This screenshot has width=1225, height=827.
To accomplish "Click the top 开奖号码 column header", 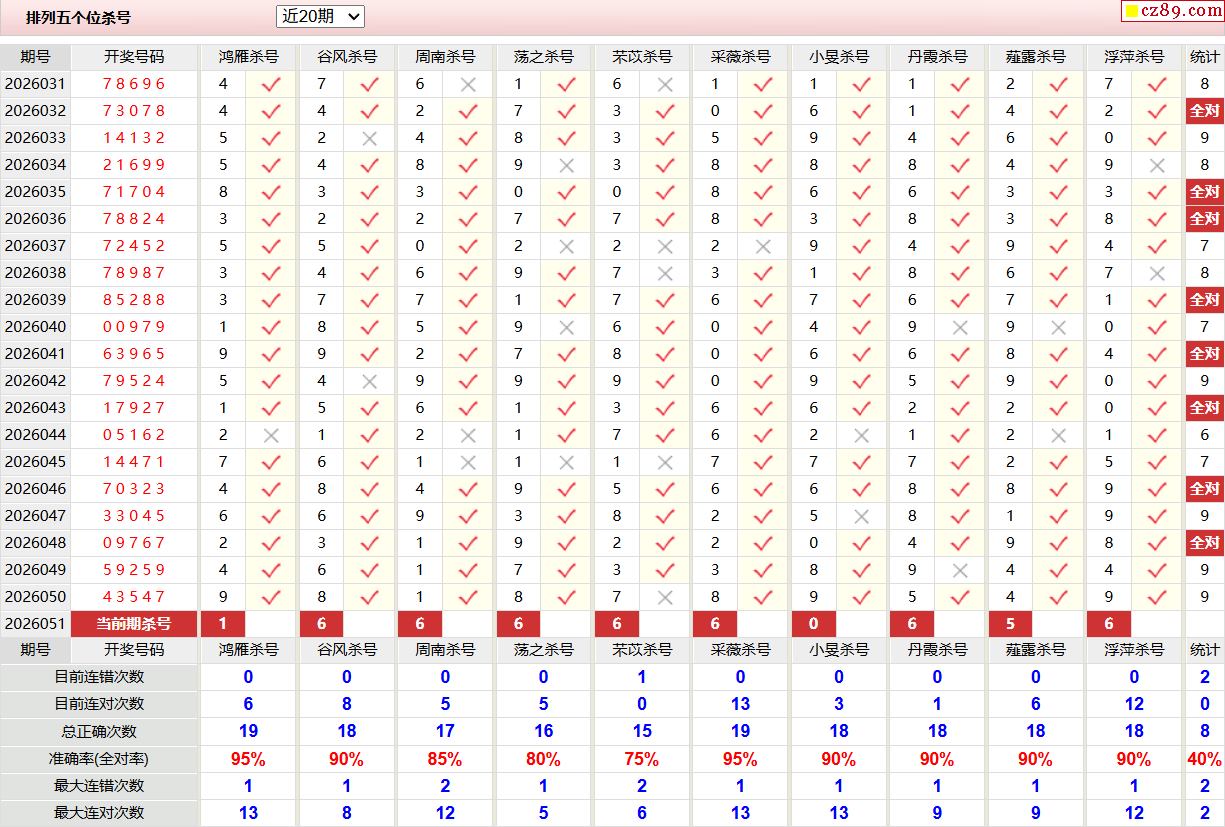I will [x=134, y=57].
